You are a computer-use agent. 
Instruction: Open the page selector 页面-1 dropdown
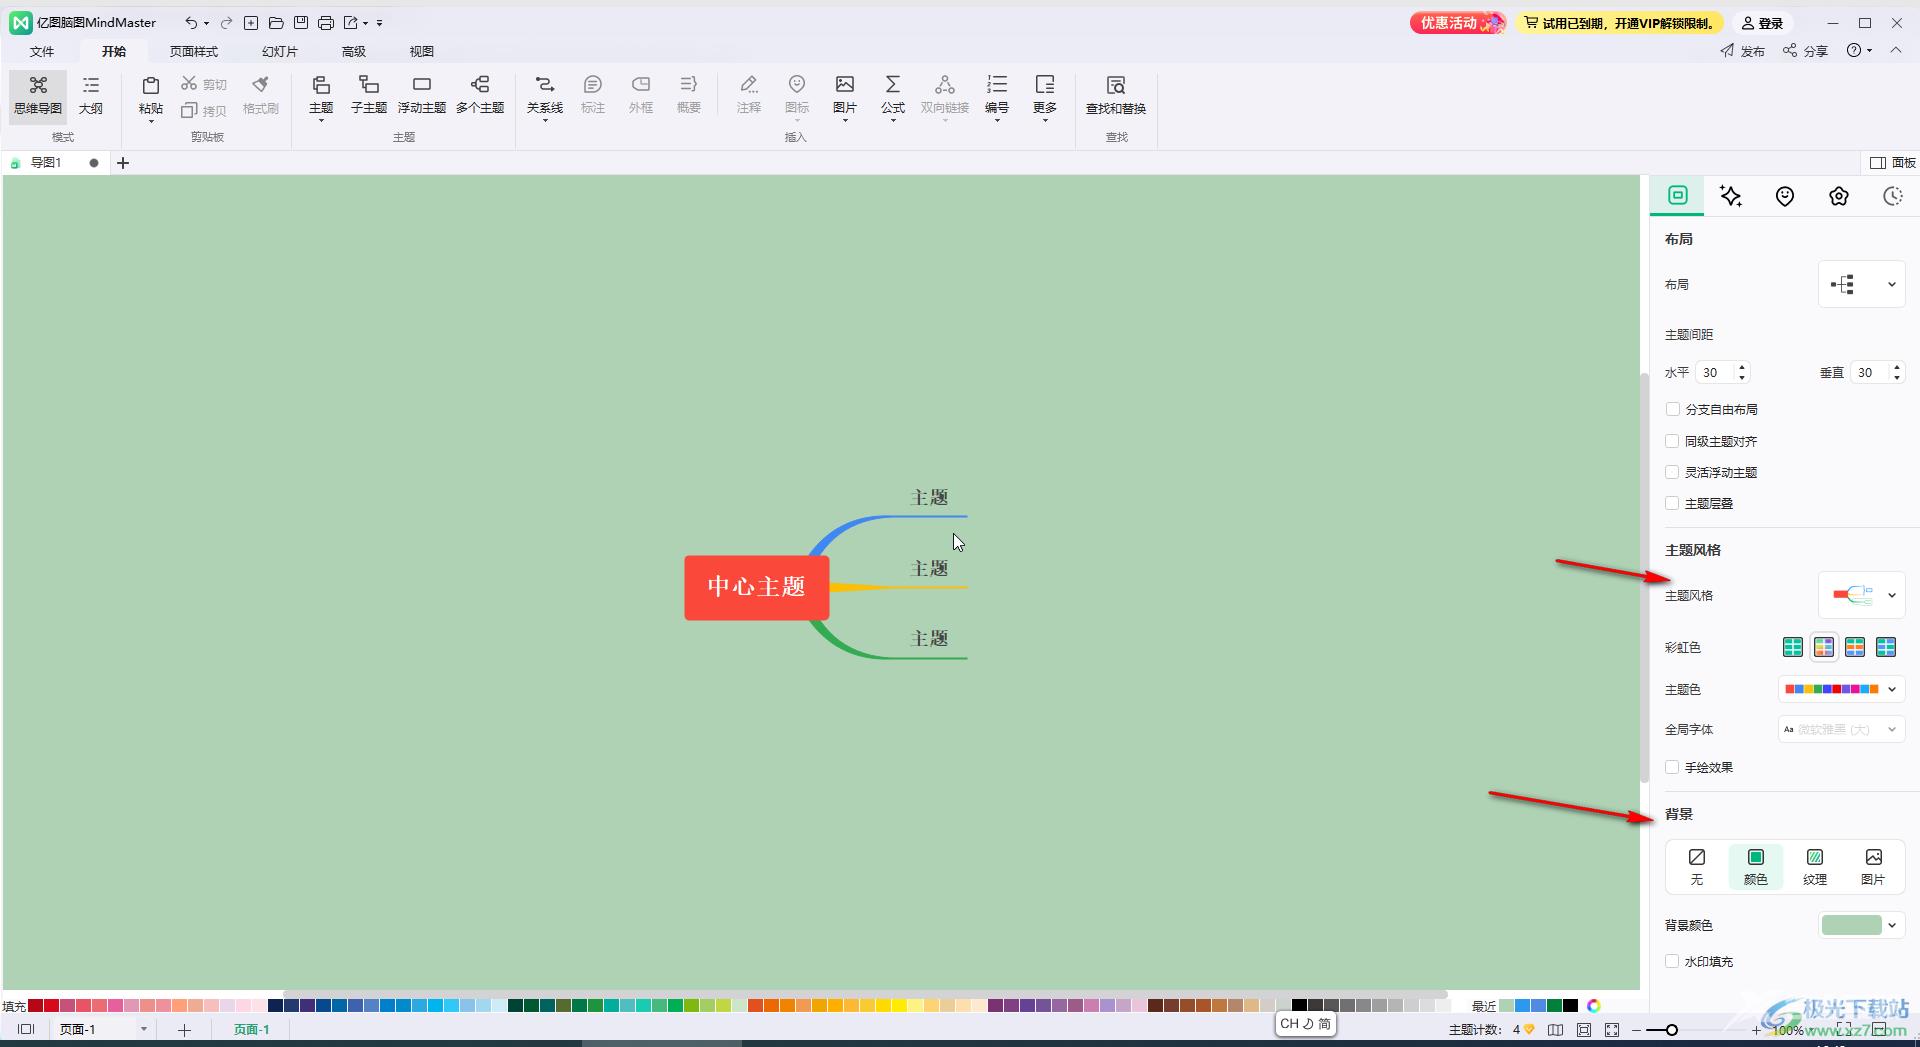[x=143, y=1029]
